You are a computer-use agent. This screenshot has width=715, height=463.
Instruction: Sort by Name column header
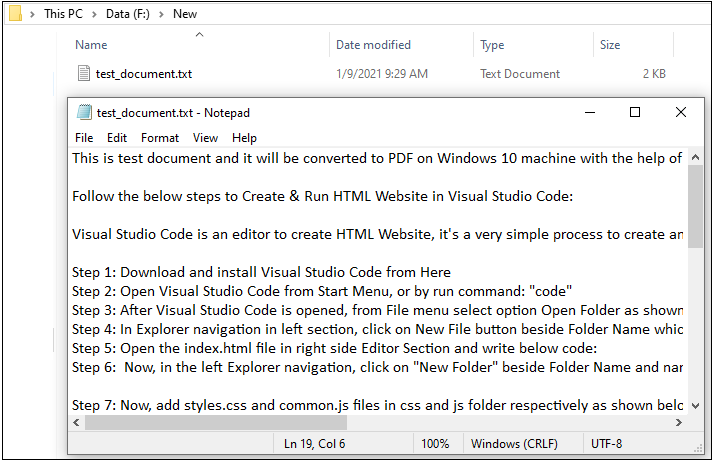click(91, 45)
